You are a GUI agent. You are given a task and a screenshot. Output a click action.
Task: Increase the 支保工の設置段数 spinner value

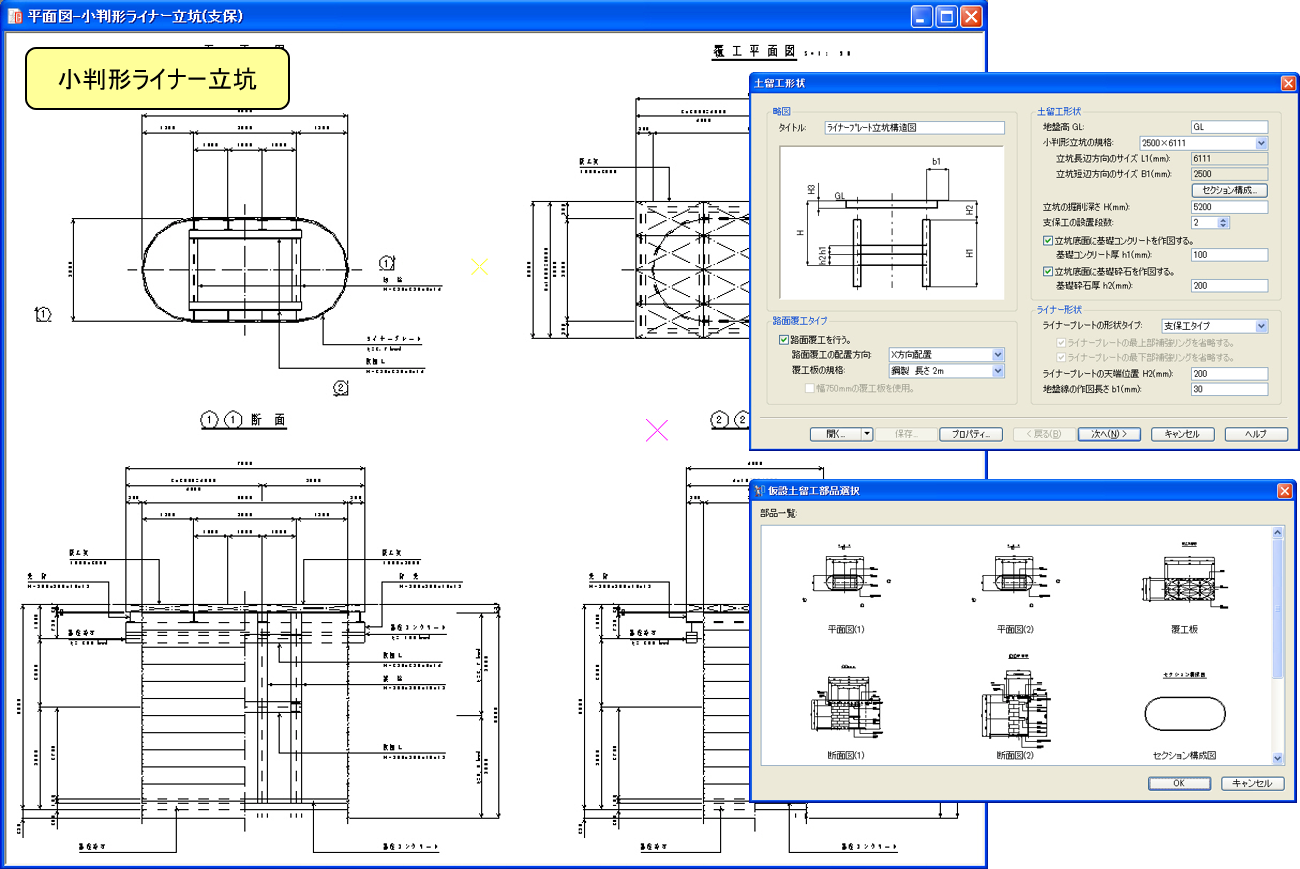coord(1225,219)
